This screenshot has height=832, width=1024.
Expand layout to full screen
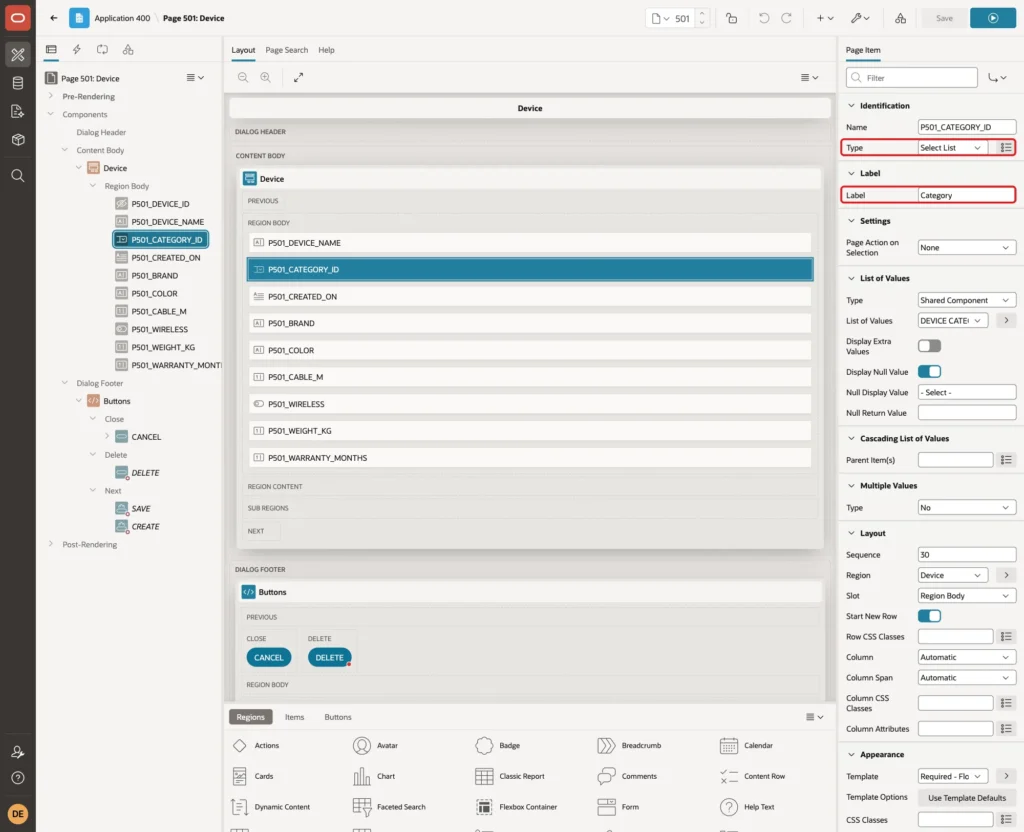coord(298,77)
